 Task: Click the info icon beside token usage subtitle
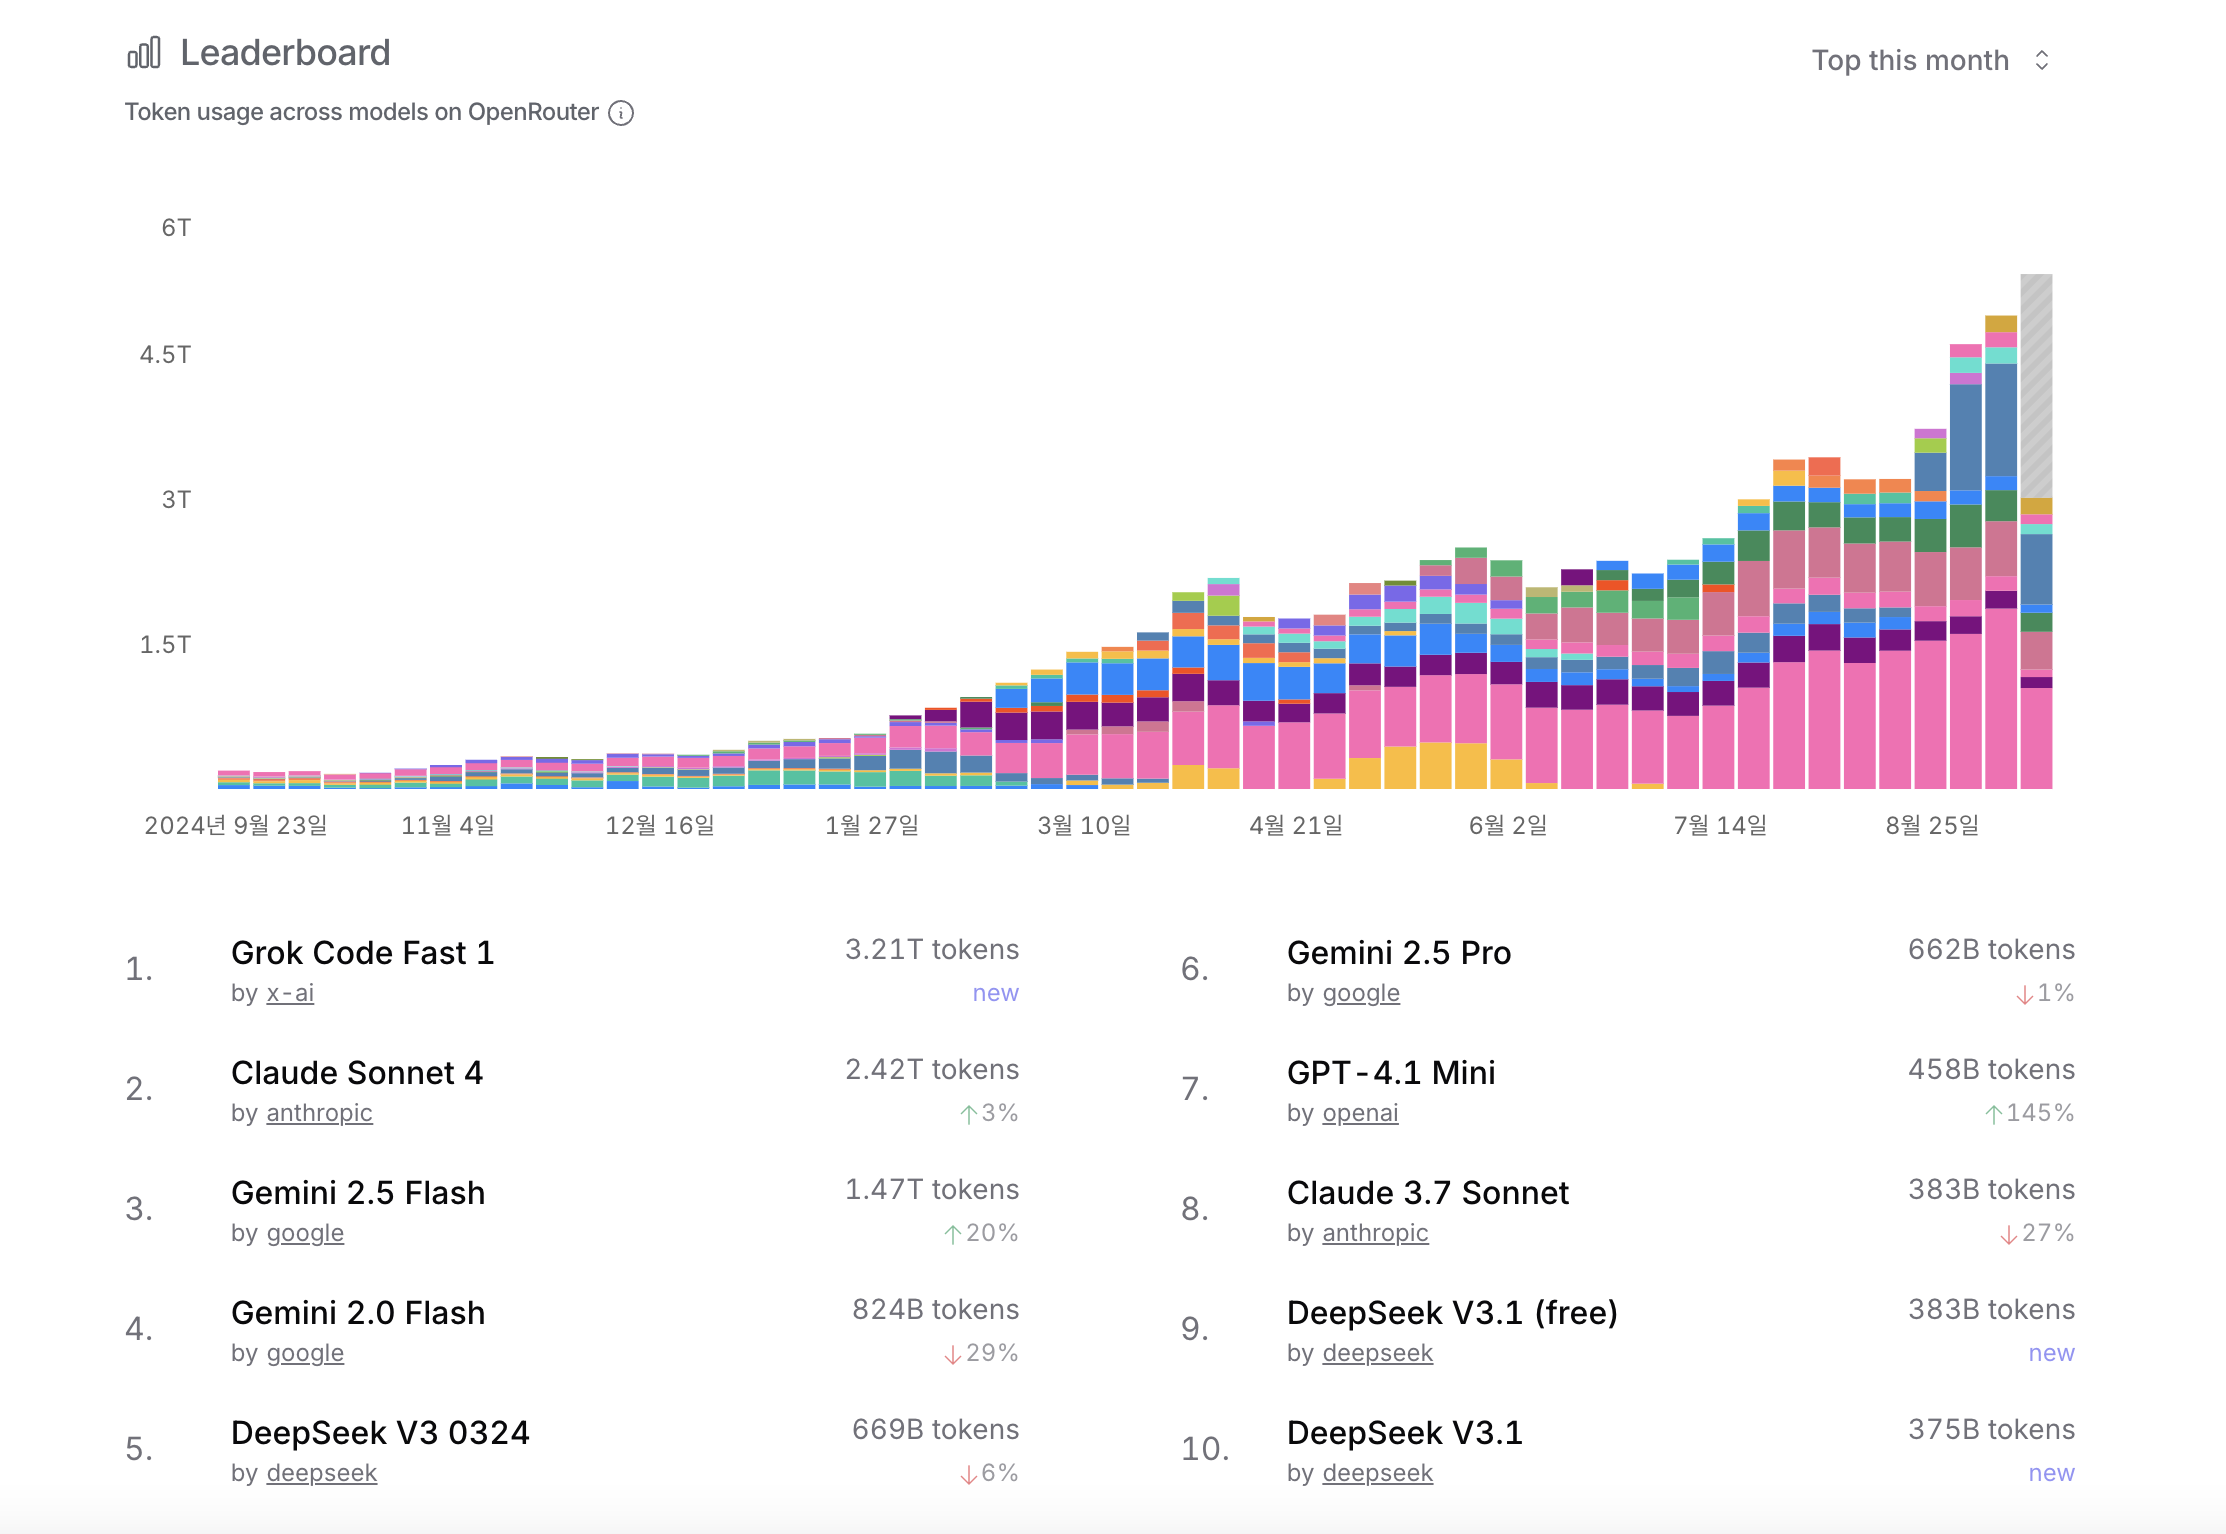(x=621, y=113)
